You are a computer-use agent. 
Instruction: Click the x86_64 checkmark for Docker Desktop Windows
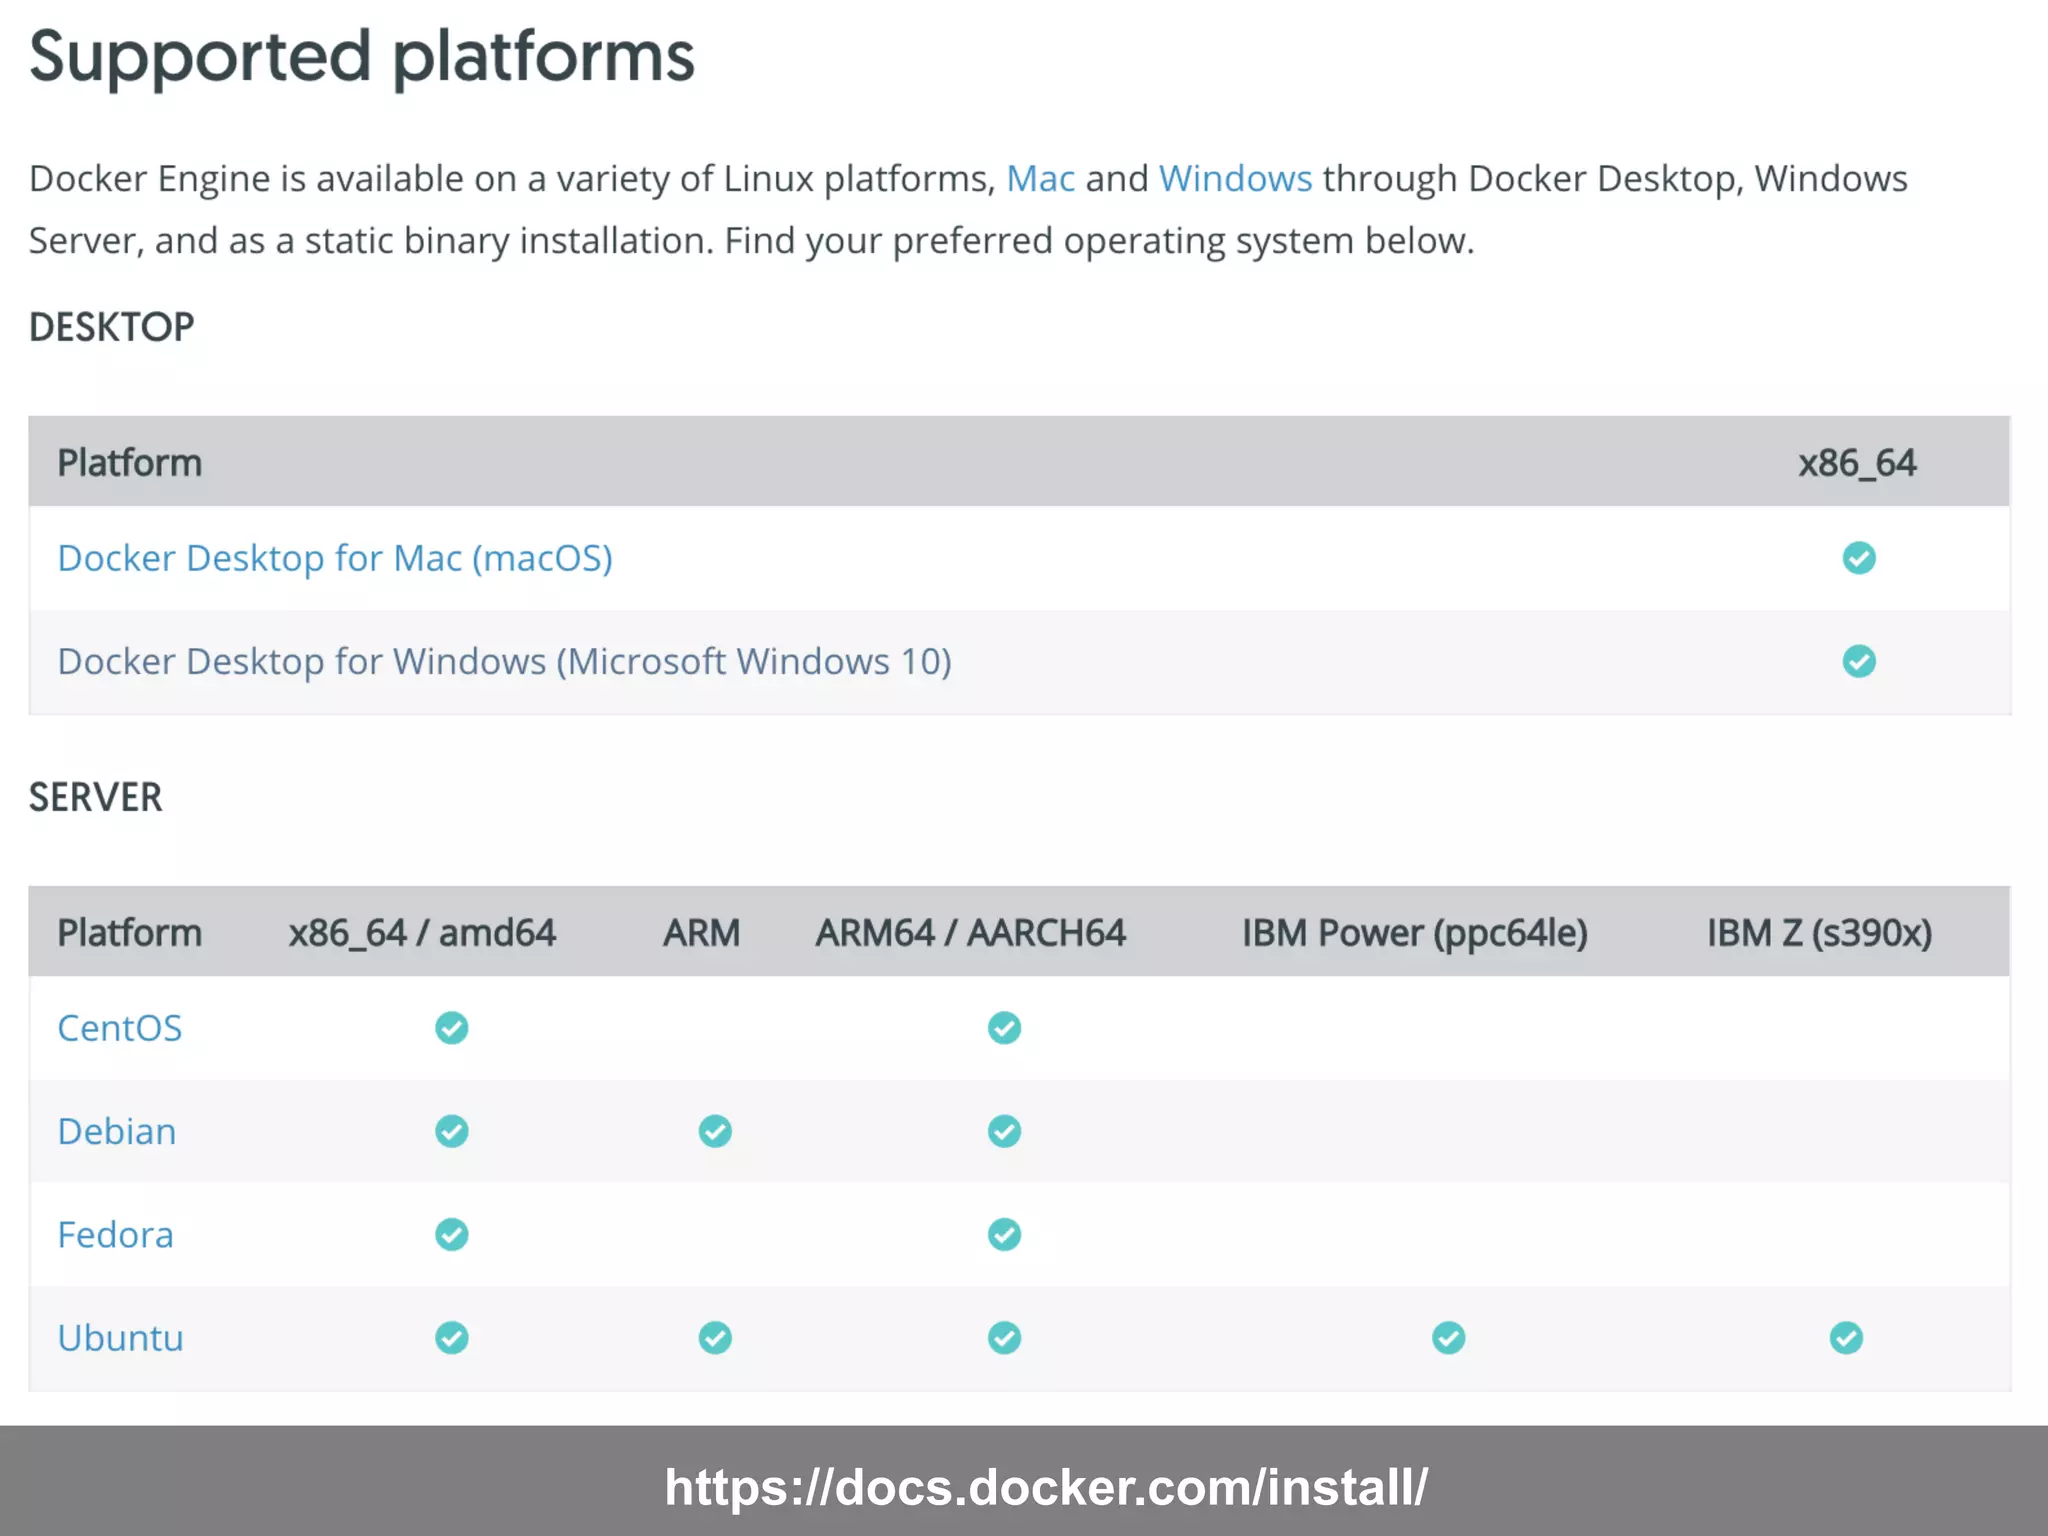tap(1859, 661)
